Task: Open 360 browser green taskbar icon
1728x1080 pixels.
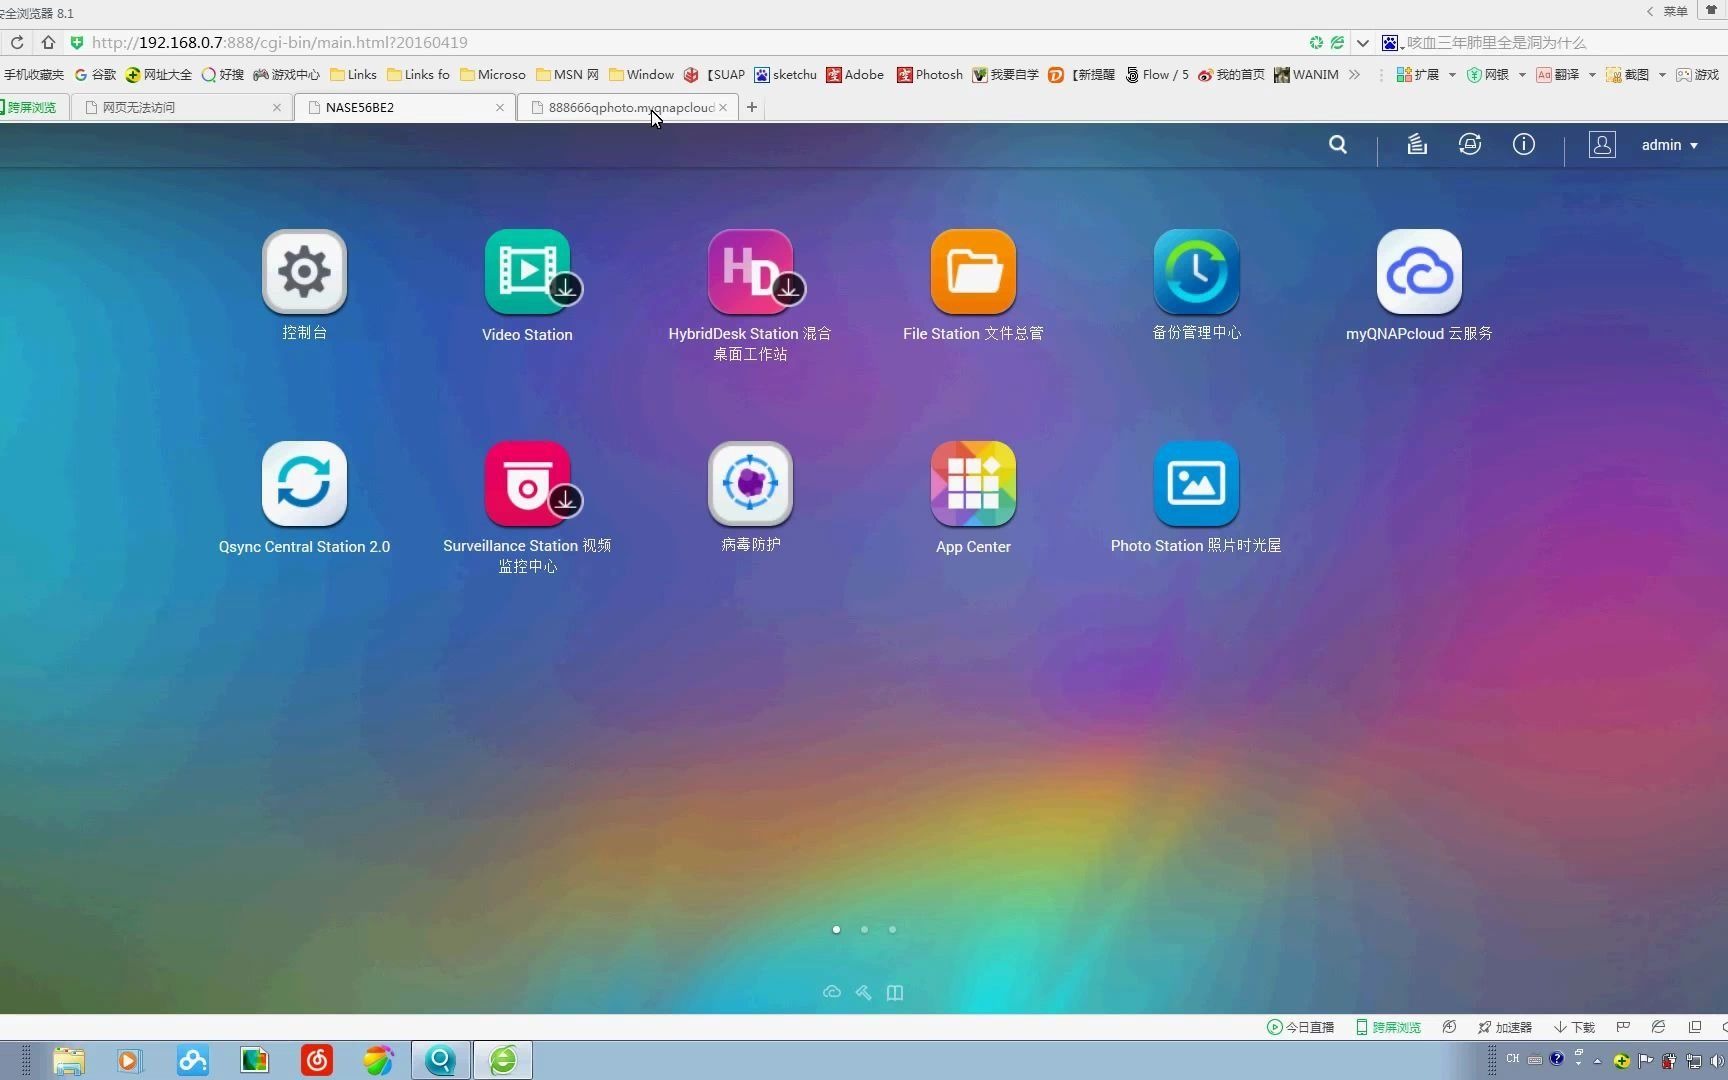Action: tap(503, 1060)
